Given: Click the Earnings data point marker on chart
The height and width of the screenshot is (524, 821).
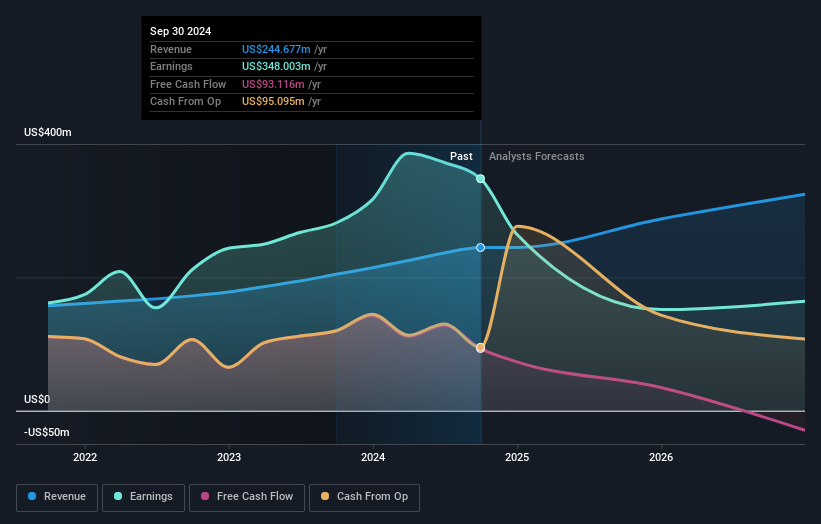Looking at the screenshot, I should tap(480, 179).
